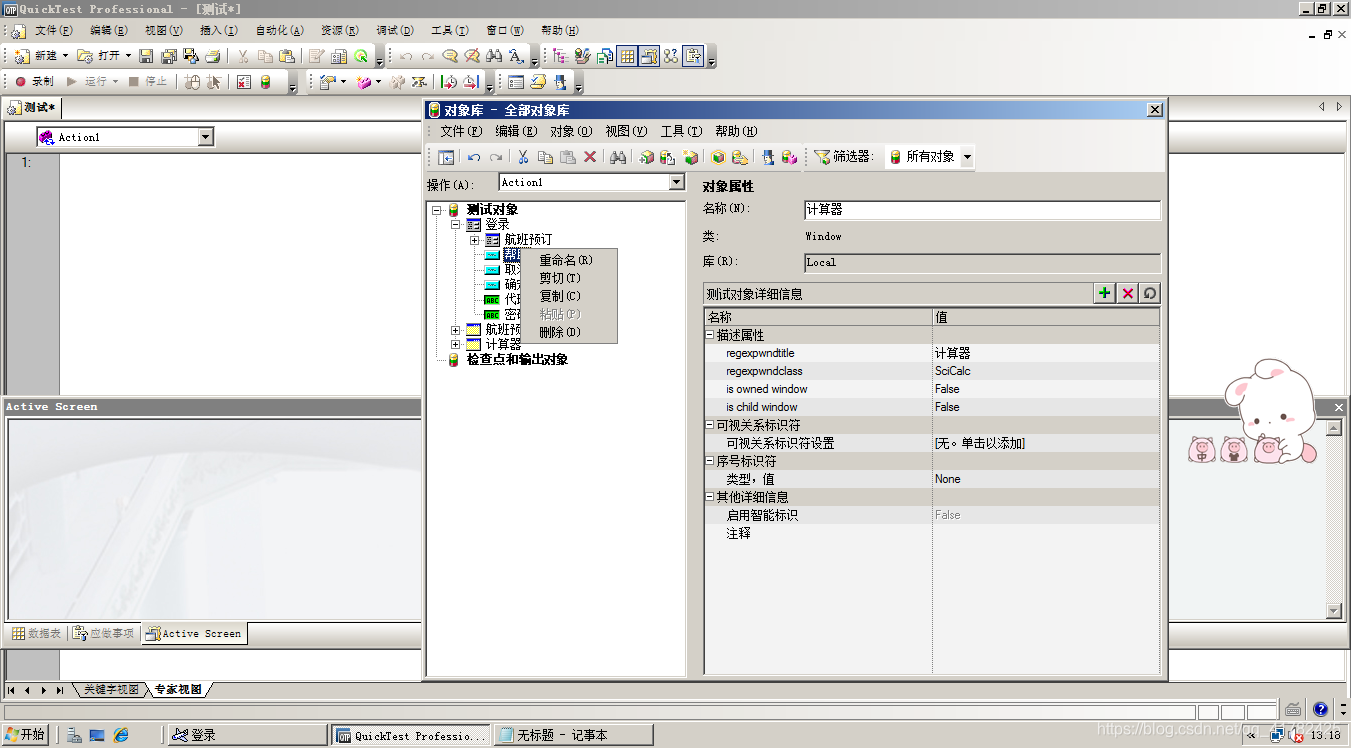Image resolution: width=1351 pixels, height=748 pixels.
Task: Cut the selected object using the scissors icon
Action: pyautogui.click(x=522, y=157)
